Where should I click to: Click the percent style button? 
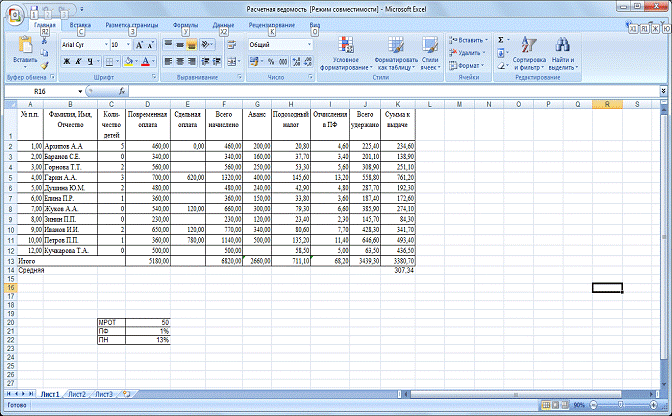(x=272, y=61)
